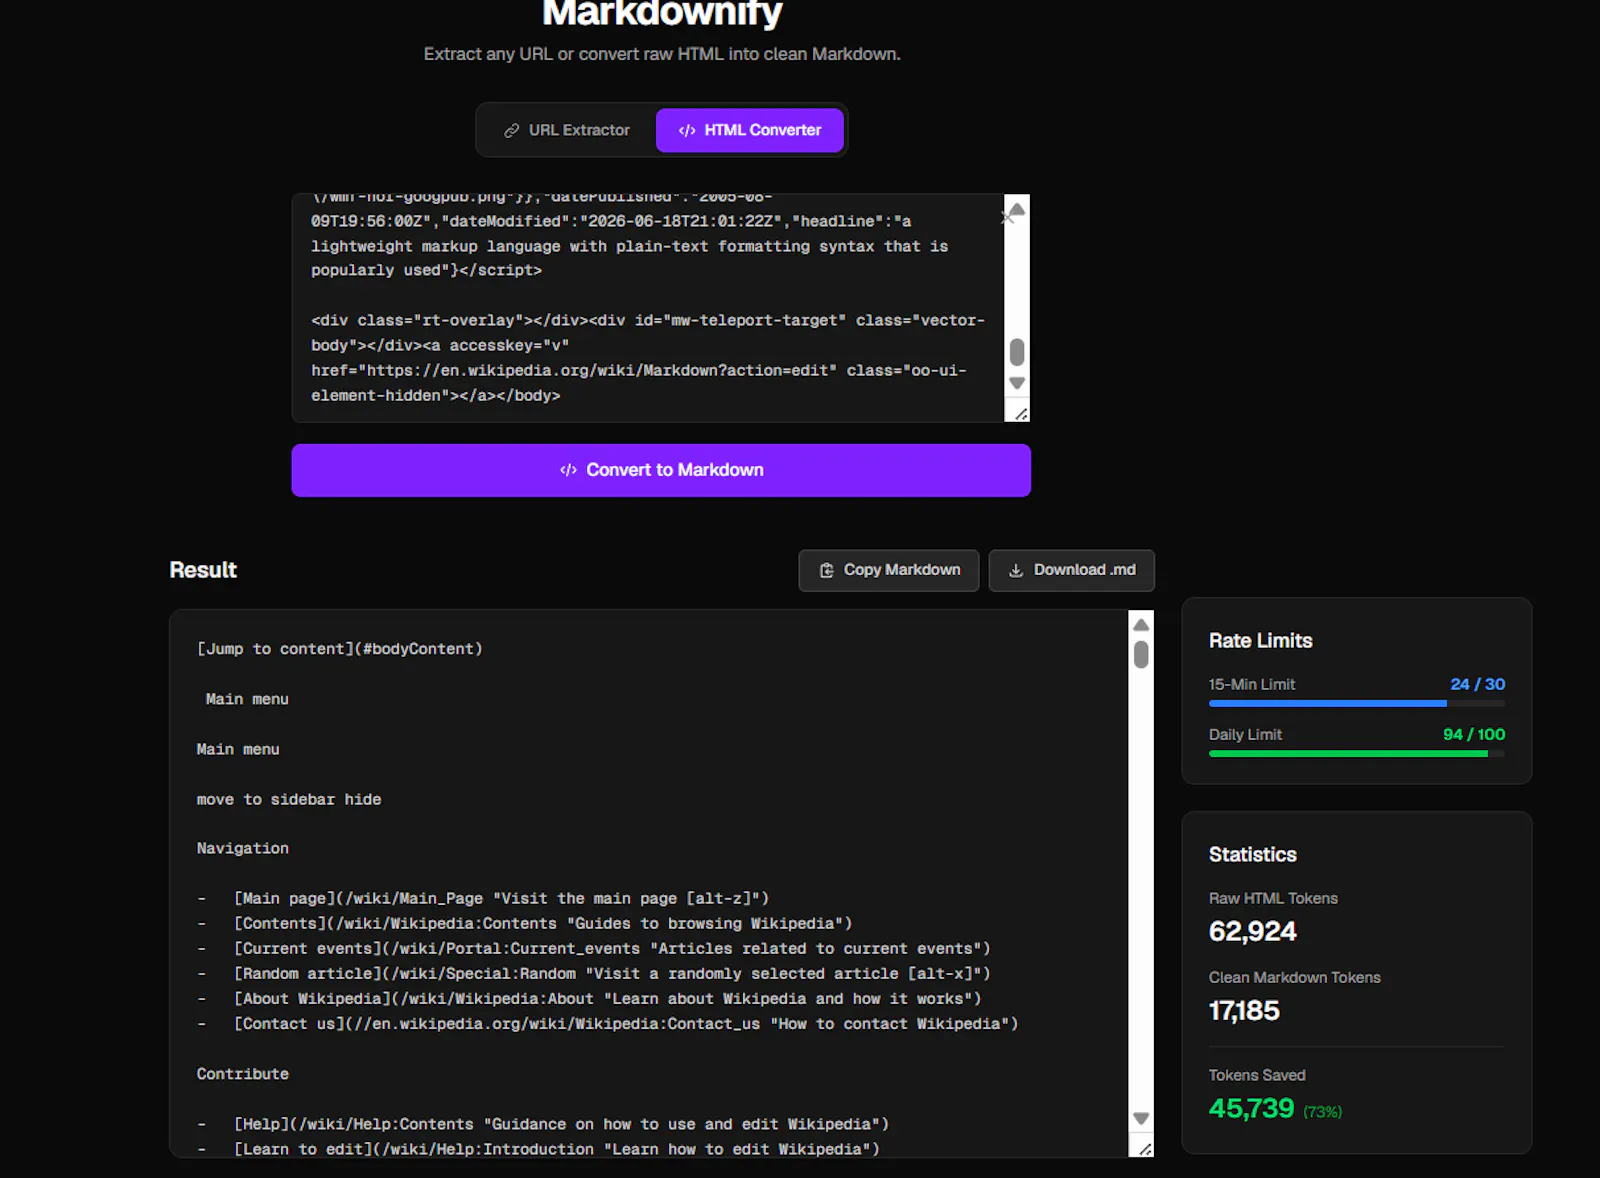This screenshot has width=1600, height=1178.
Task: Click the download arrow icon
Action: point(1016,570)
